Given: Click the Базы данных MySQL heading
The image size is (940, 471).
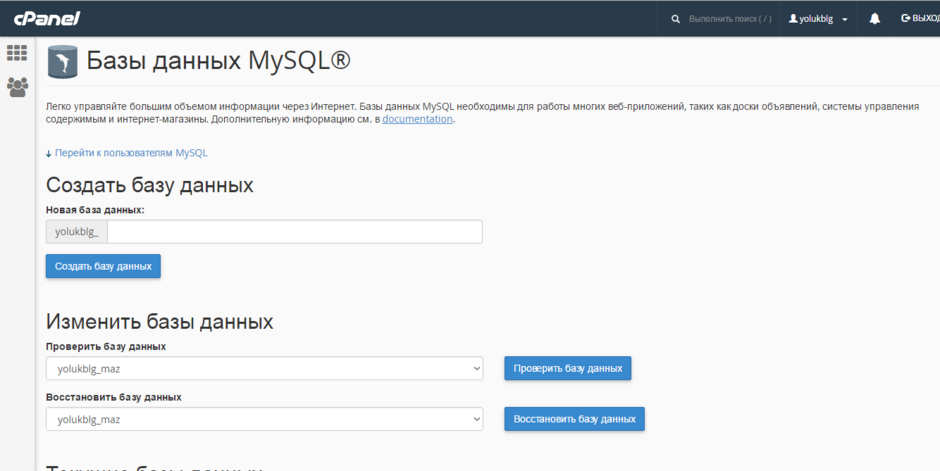Looking at the screenshot, I should tap(218, 61).
